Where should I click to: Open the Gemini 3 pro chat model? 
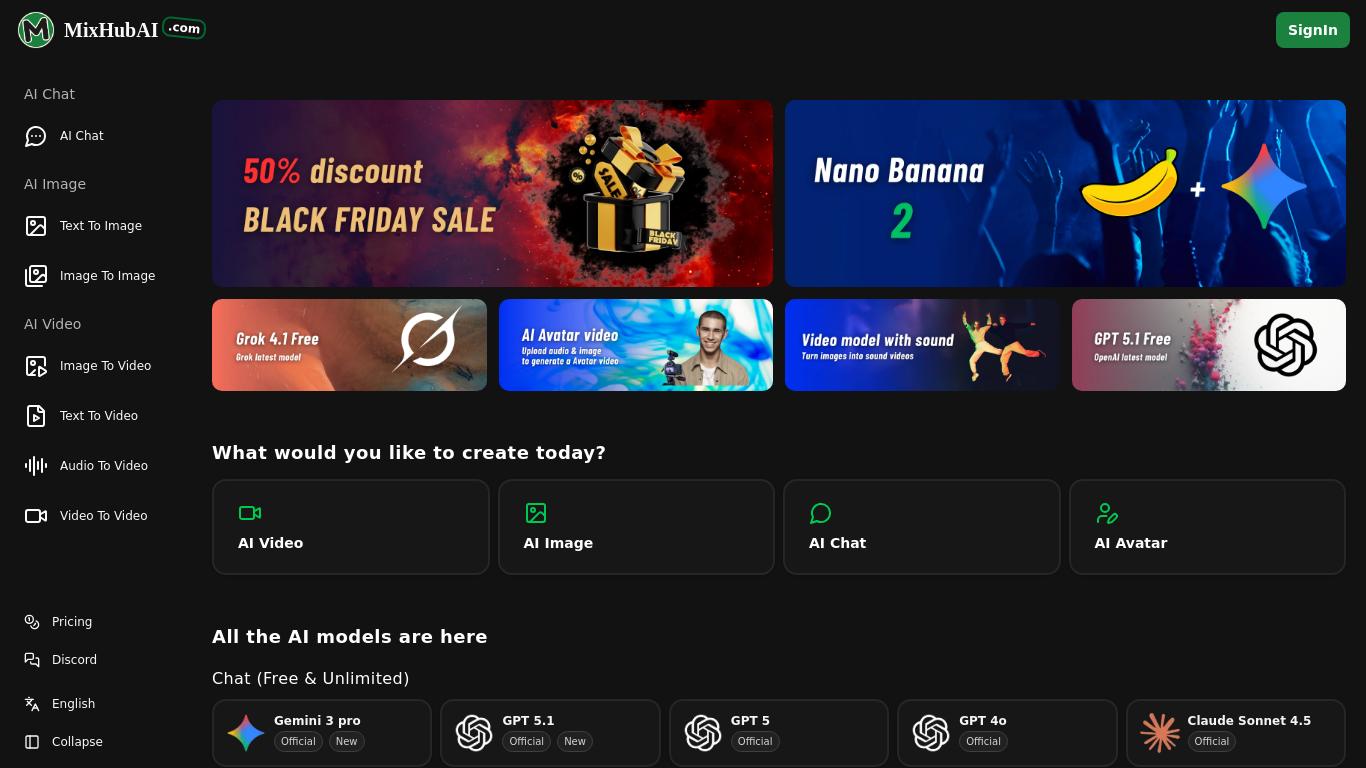coord(322,732)
